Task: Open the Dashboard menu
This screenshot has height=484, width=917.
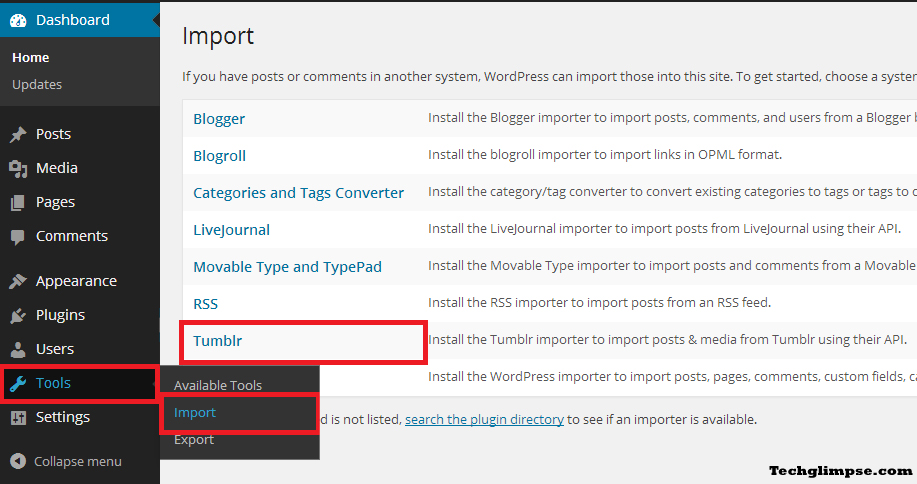Action: click(73, 20)
